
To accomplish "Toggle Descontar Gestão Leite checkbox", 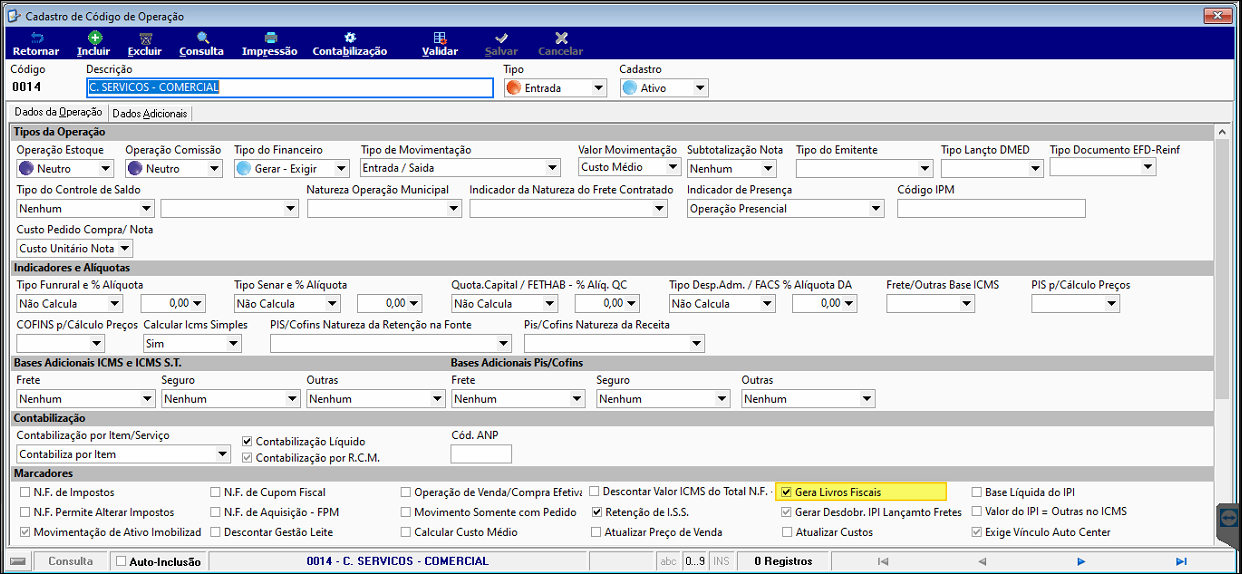I will [x=215, y=532].
